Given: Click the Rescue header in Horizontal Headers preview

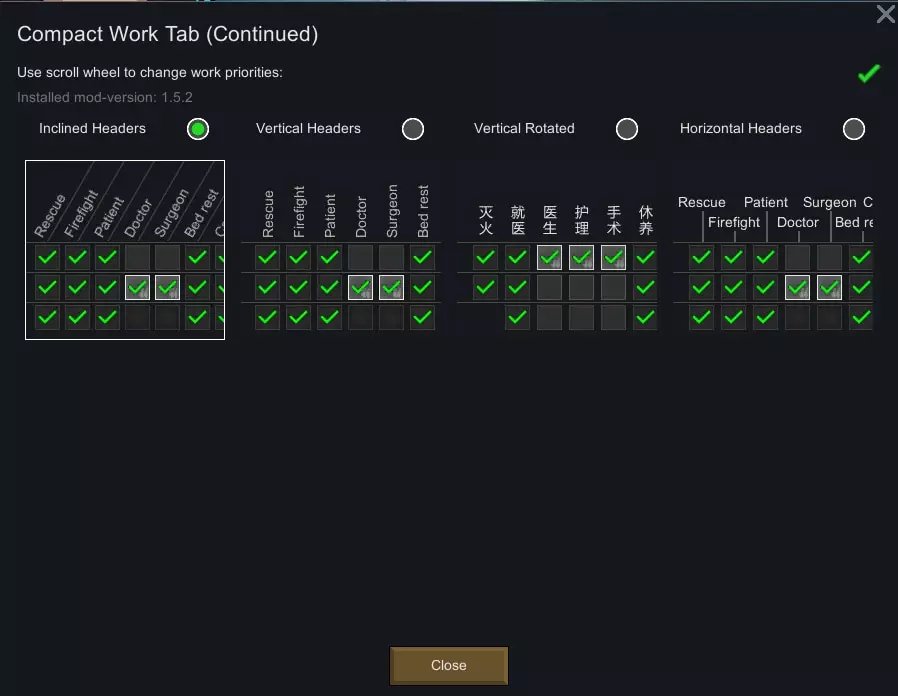Looking at the screenshot, I should click(x=702, y=202).
